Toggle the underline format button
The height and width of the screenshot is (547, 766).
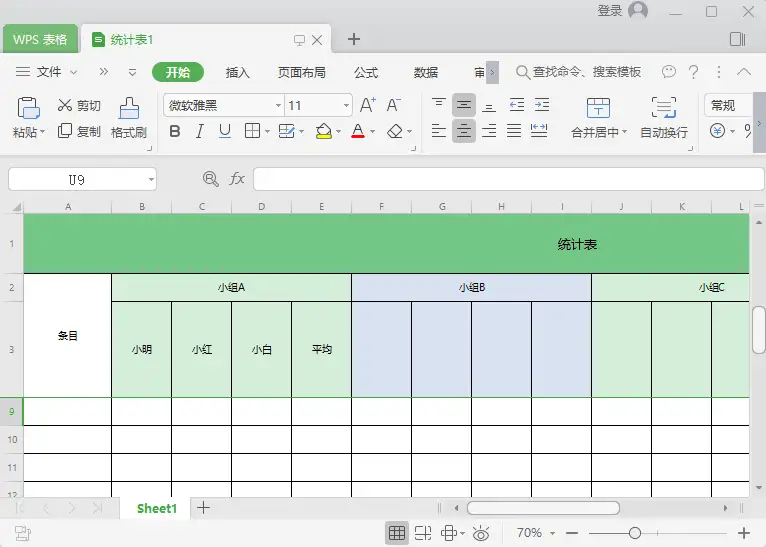224,131
